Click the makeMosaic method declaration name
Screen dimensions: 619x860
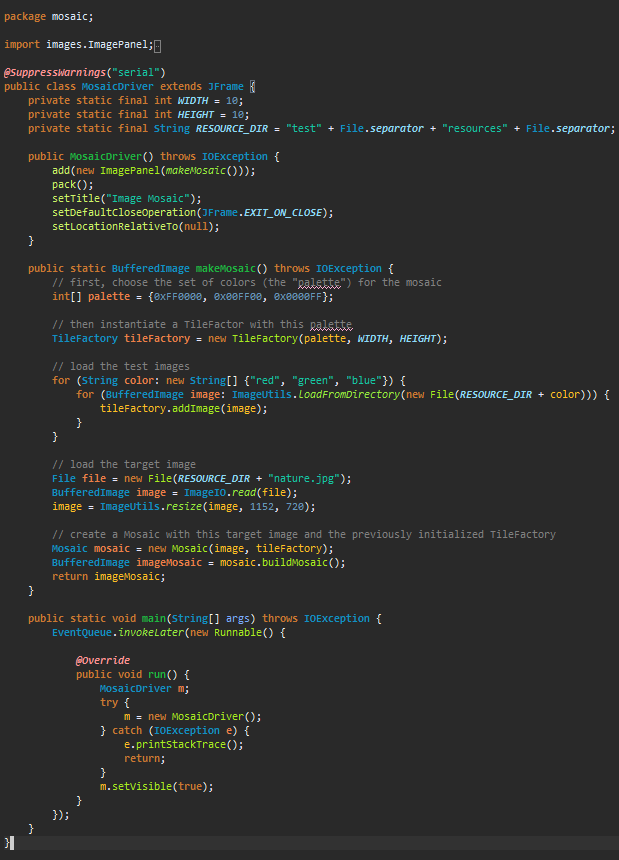pyautogui.click(x=226, y=269)
